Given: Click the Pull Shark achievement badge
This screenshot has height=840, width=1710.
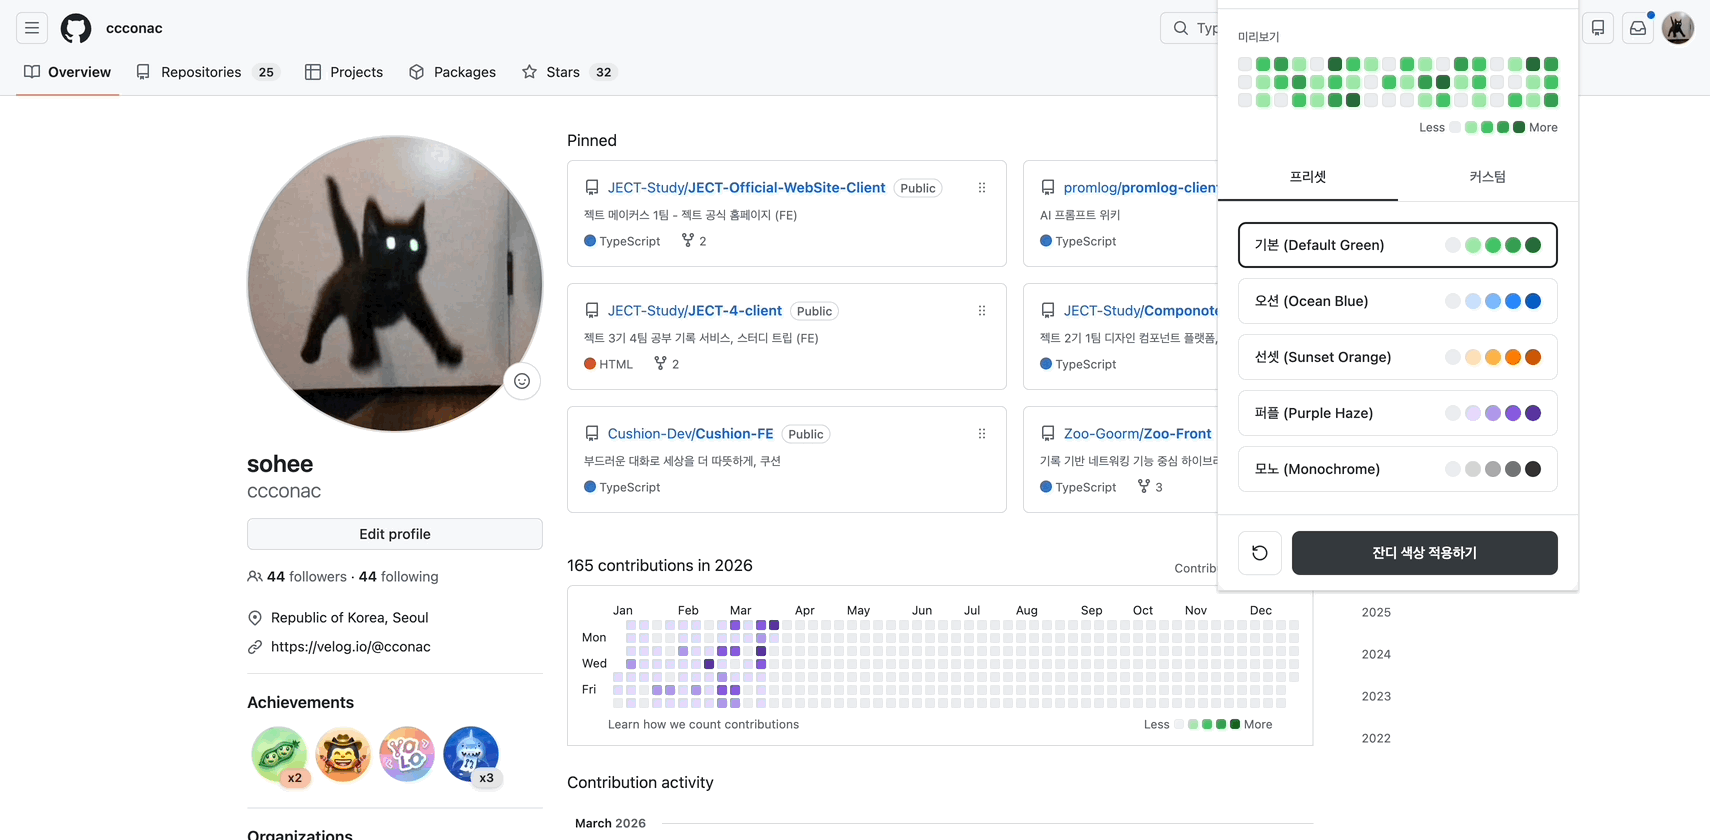Looking at the screenshot, I should 471,754.
